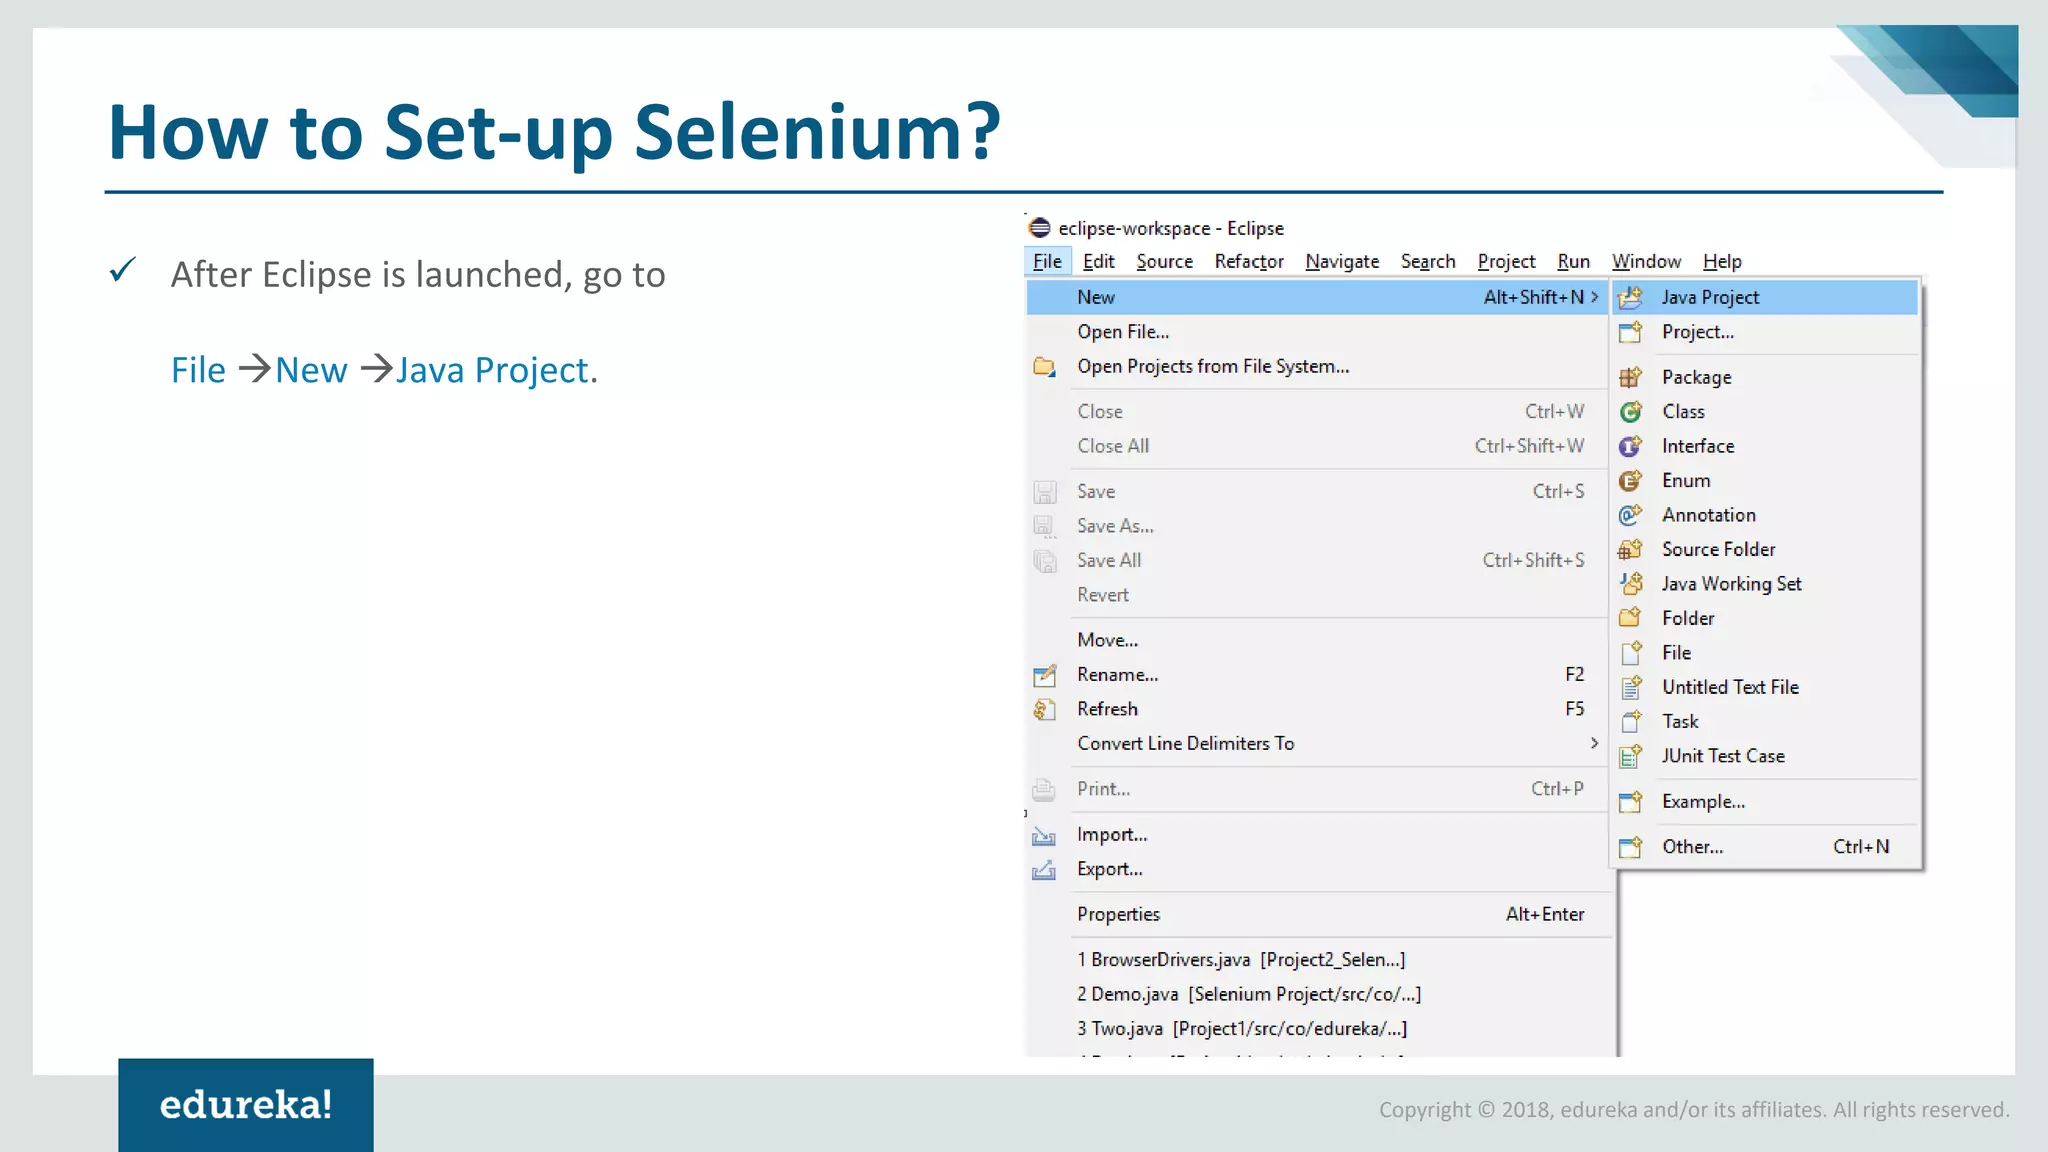
Task: Open recent file 3 Two.java
Action: coord(1242,1028)
